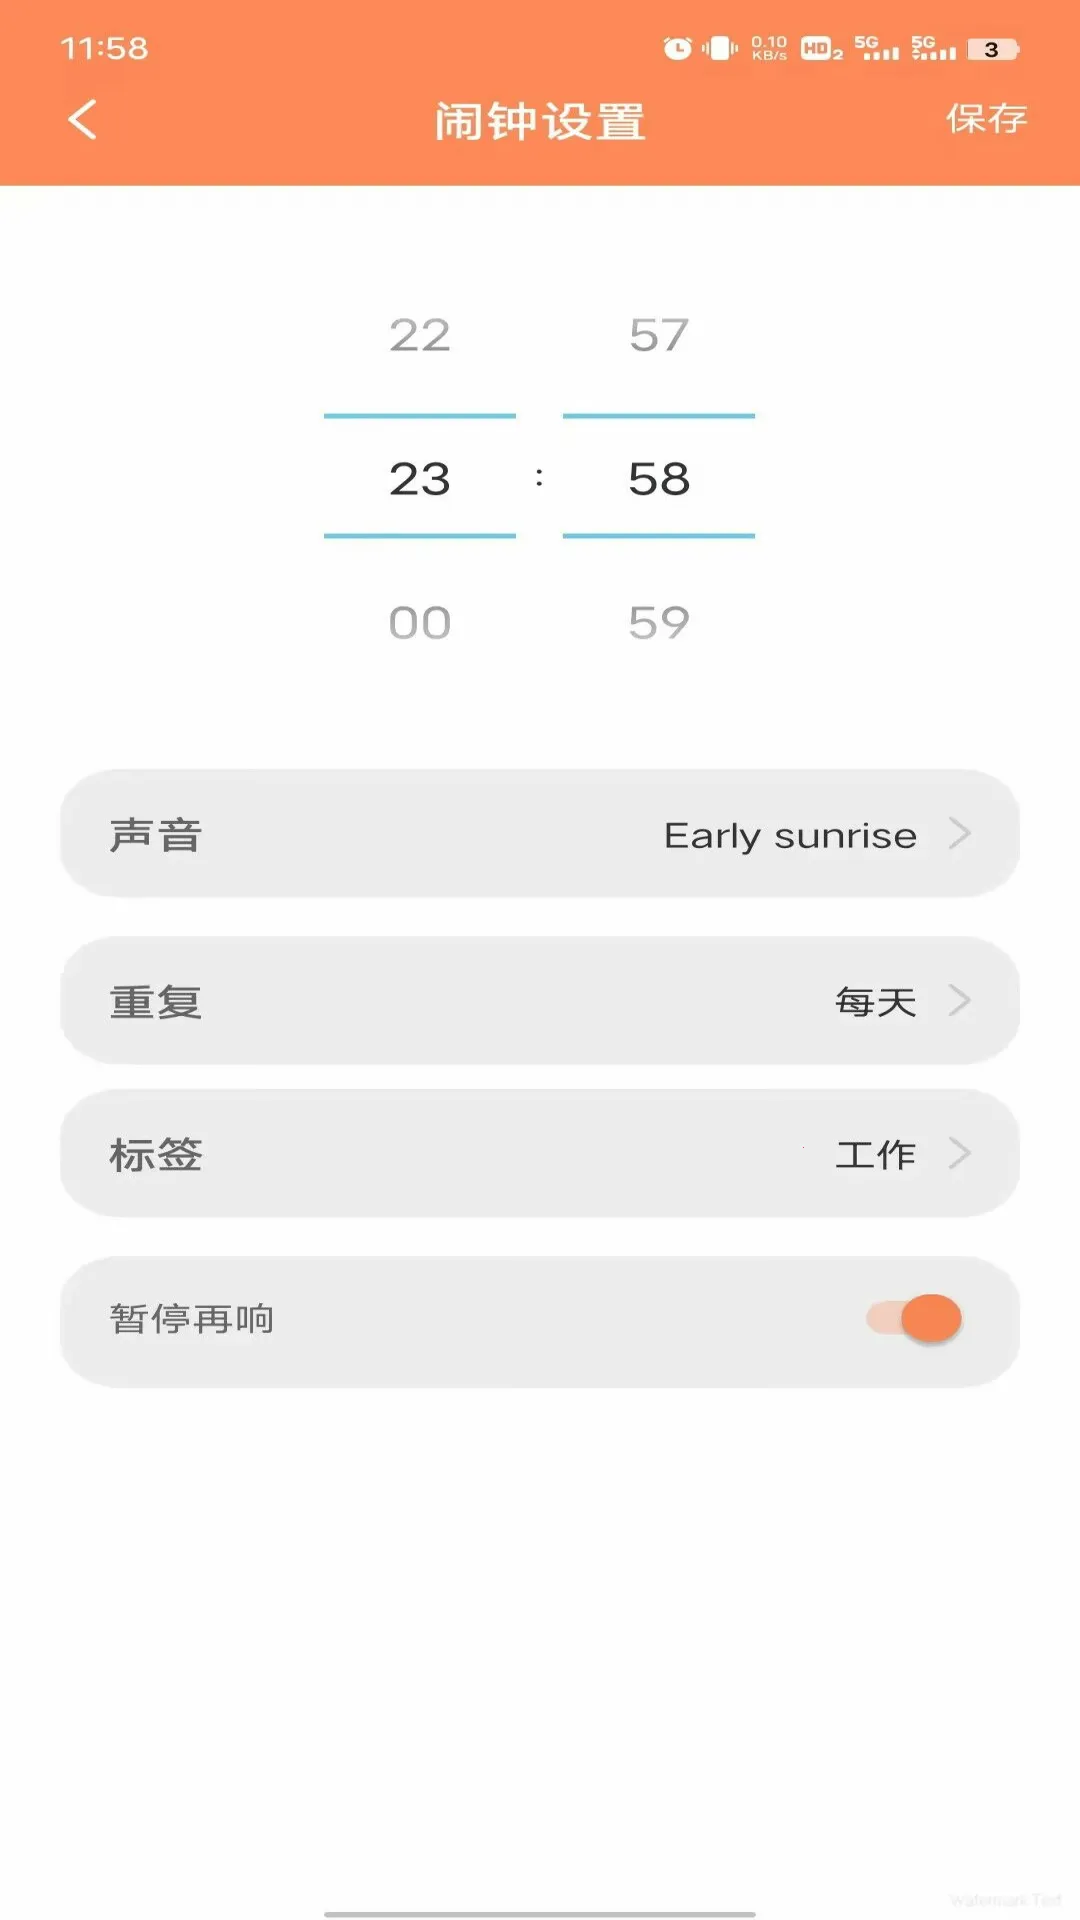Select hour 22 in time picker
This screenshot has width=1080, height=1920.
[x=420, y=335]
